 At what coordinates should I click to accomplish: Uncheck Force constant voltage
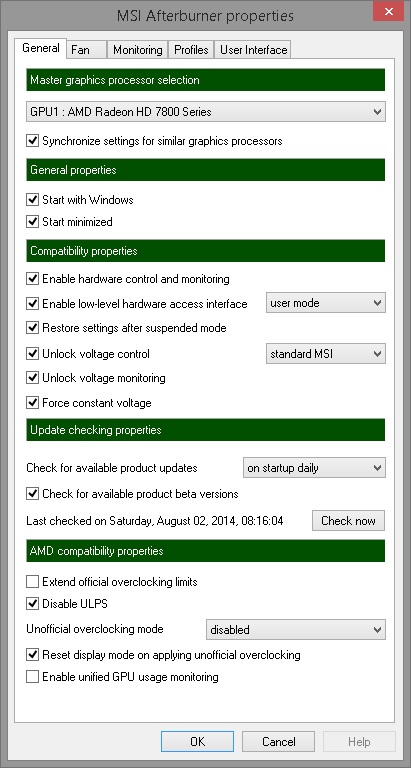[x=32, y=403]
